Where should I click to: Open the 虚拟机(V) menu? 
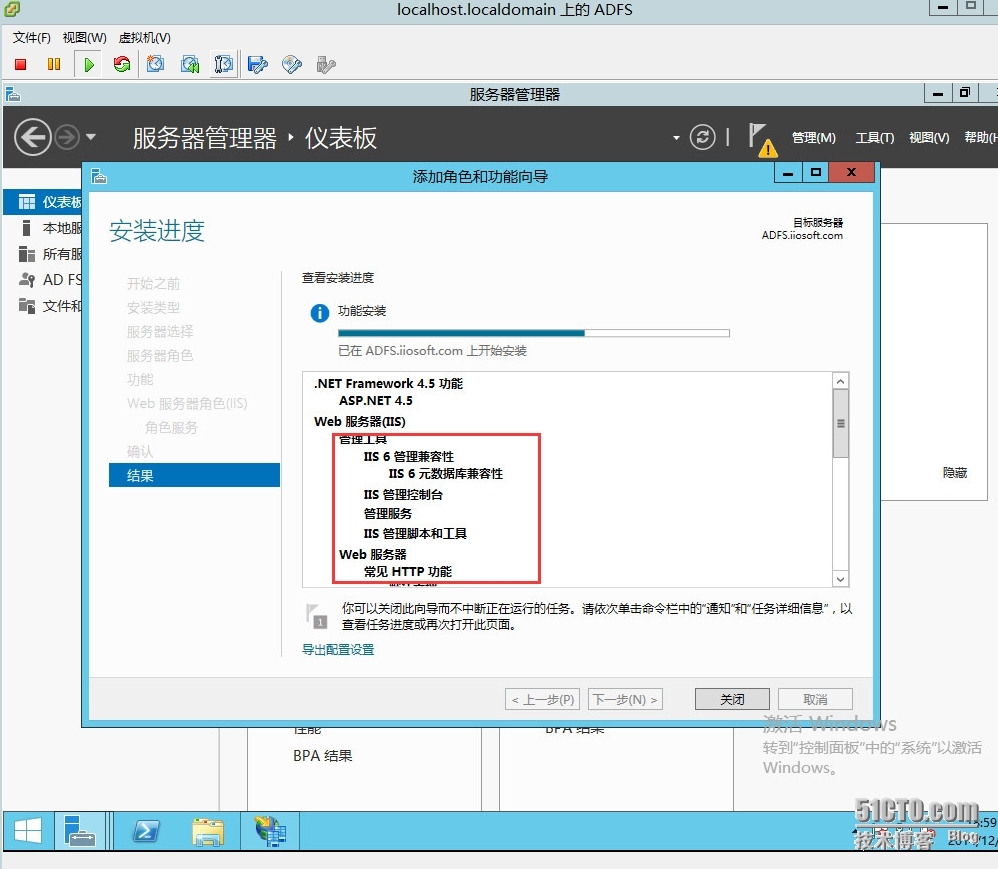coord(144,38)
